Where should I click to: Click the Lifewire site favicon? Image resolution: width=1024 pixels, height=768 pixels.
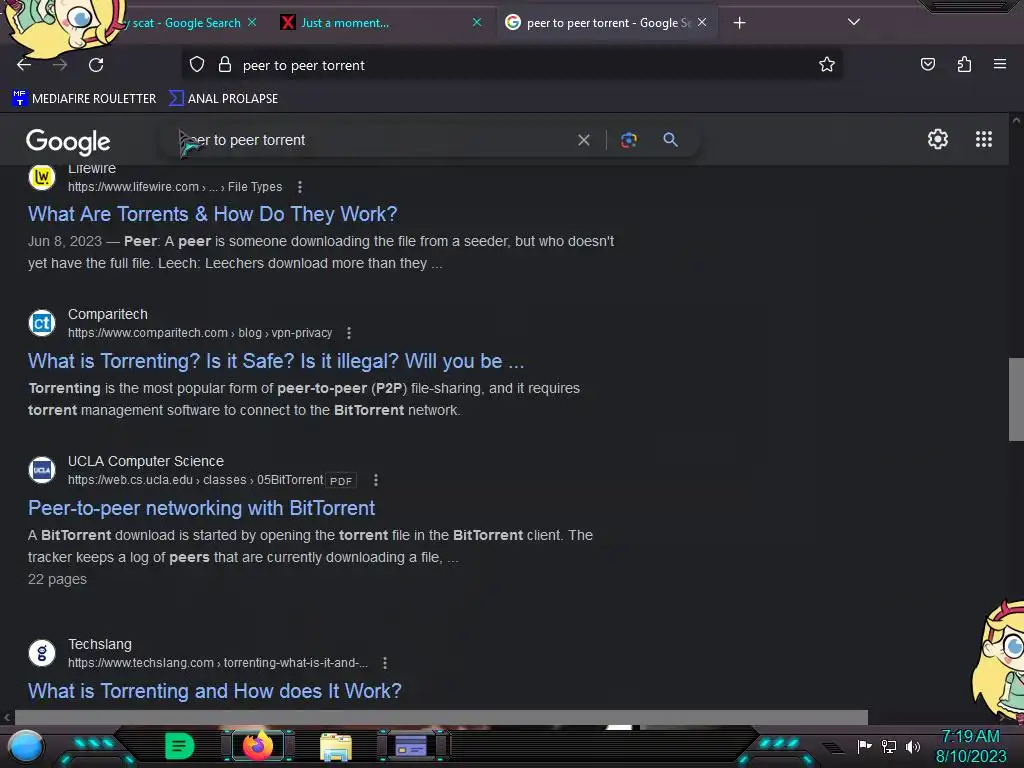pos(42,176)
